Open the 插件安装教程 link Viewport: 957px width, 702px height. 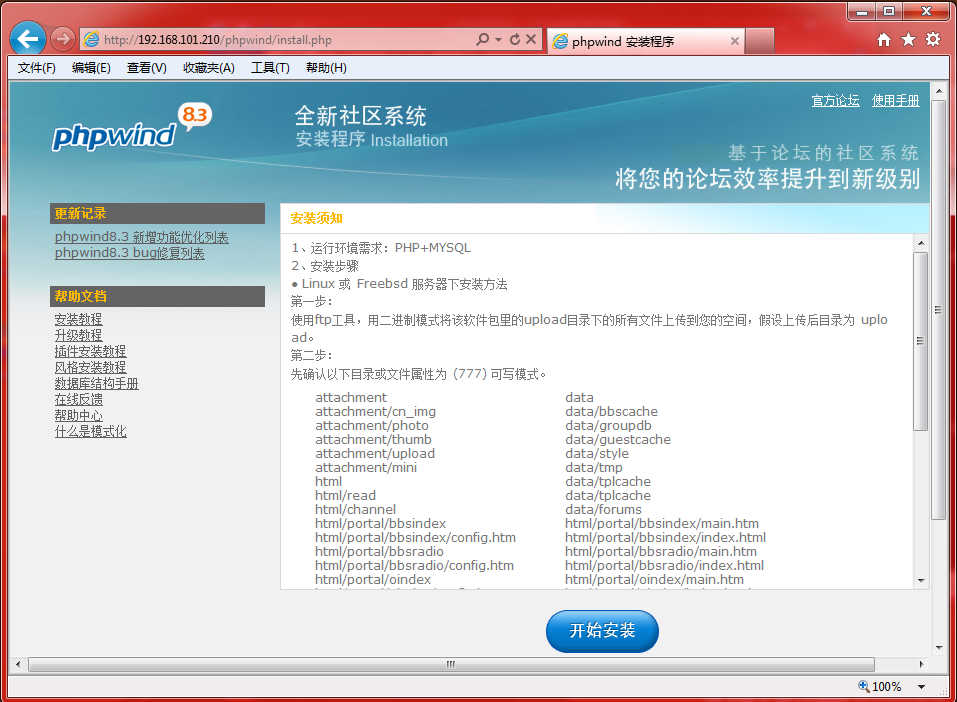(90, 351)
